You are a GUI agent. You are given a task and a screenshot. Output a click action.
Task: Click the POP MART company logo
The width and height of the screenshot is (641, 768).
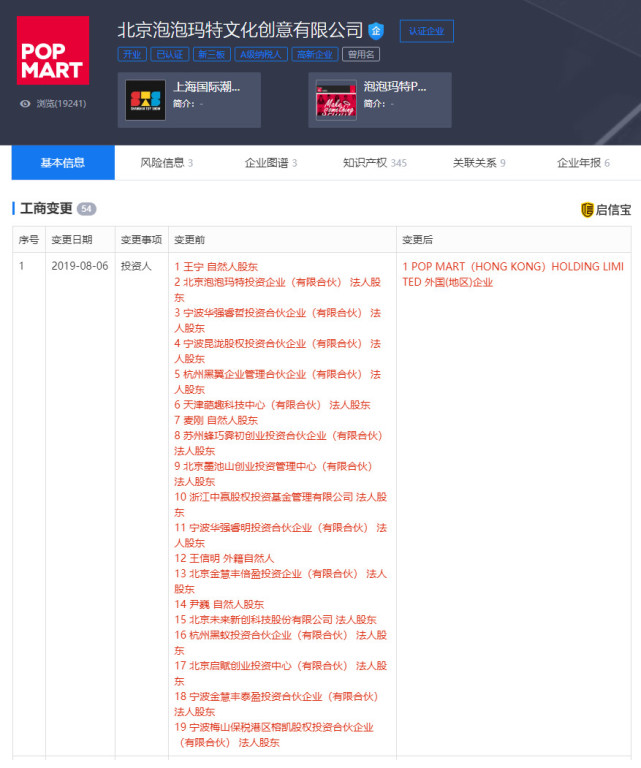point(53,50)
